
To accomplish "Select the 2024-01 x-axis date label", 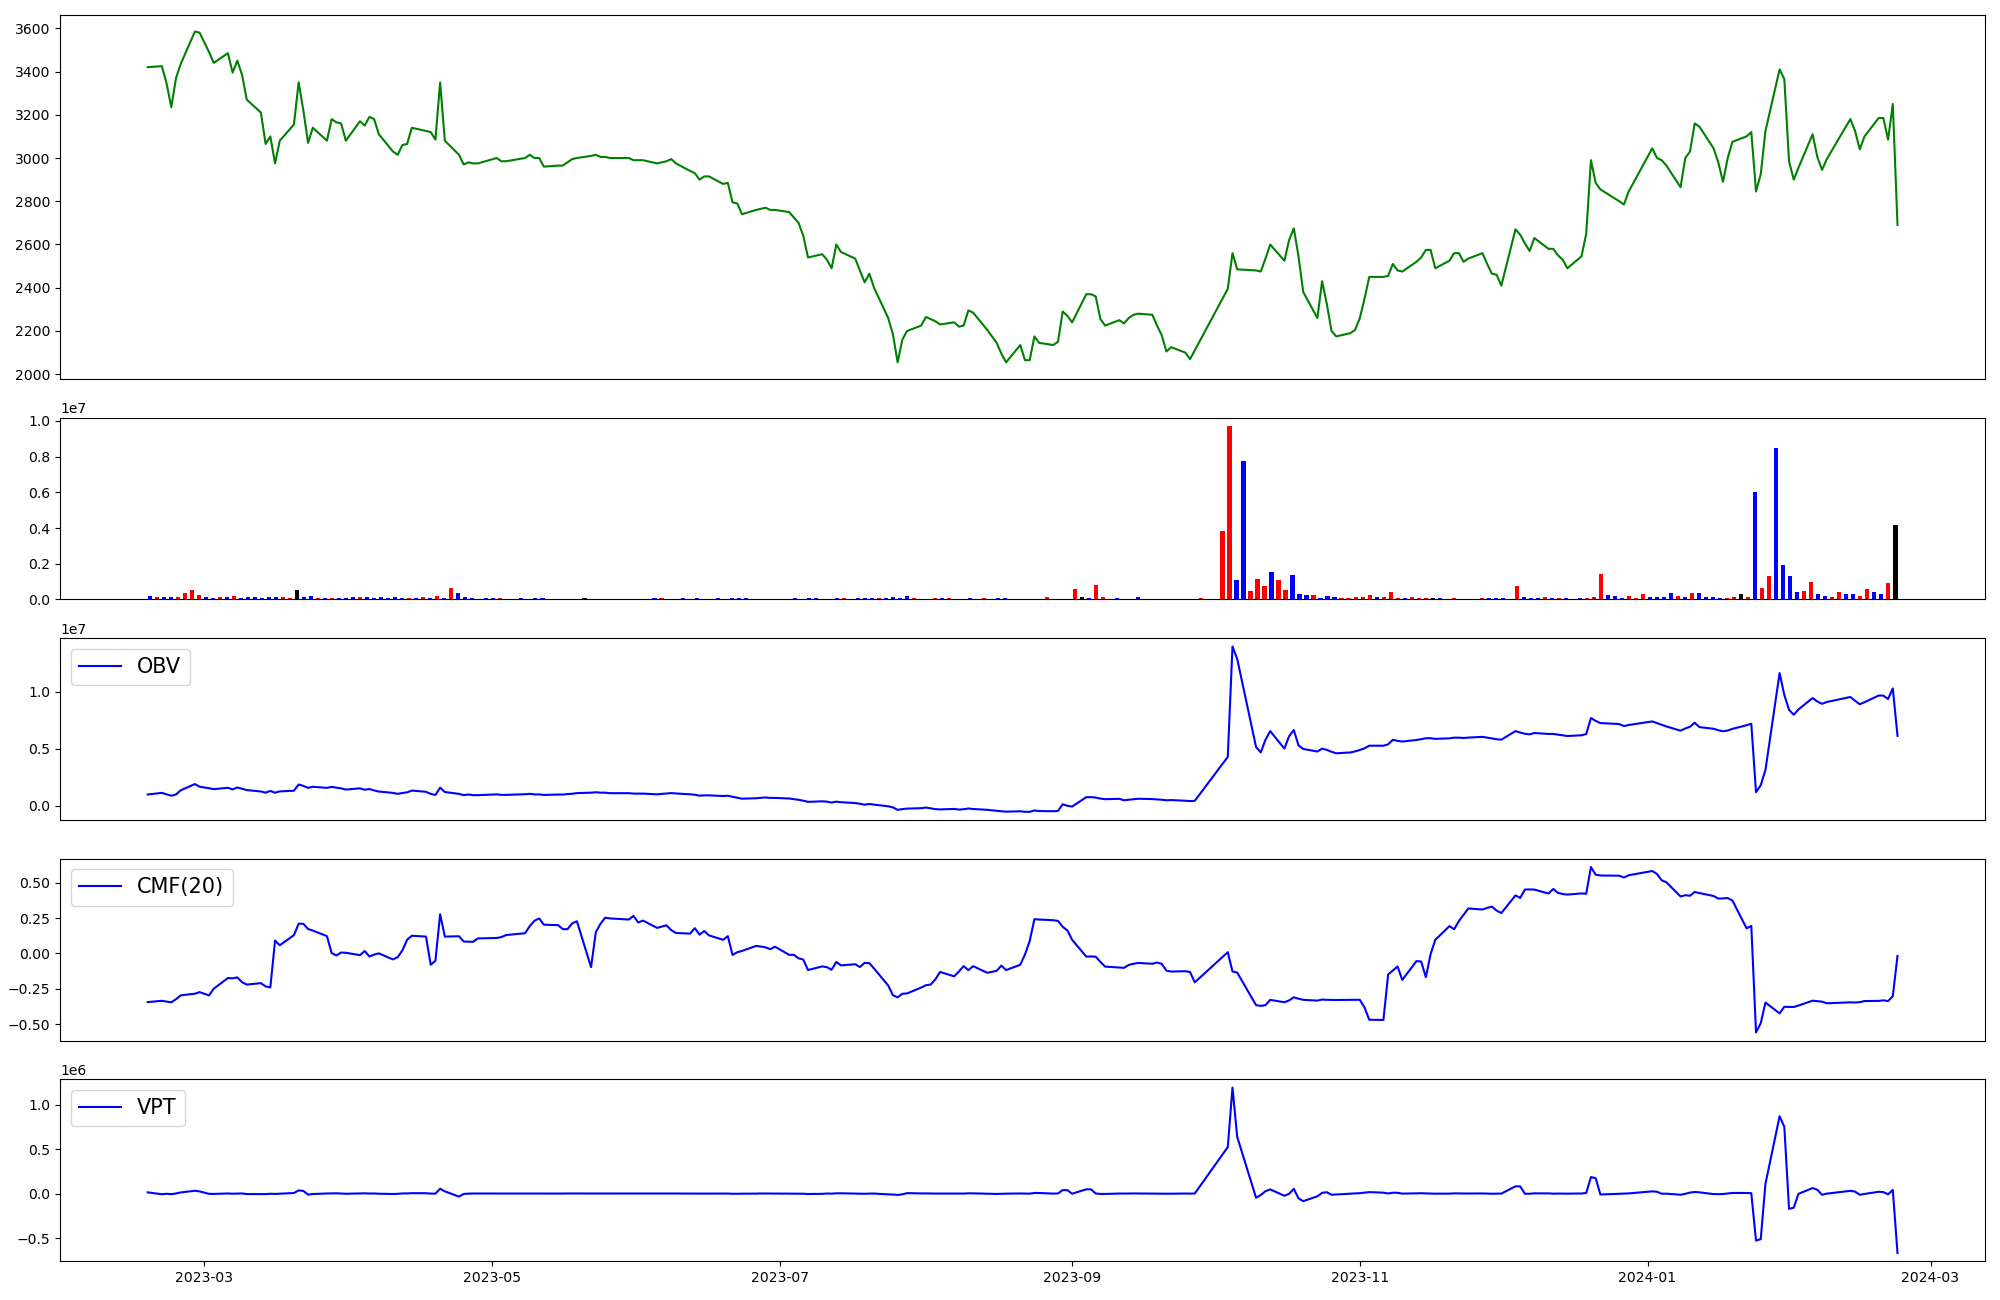I will 1647,1277.
